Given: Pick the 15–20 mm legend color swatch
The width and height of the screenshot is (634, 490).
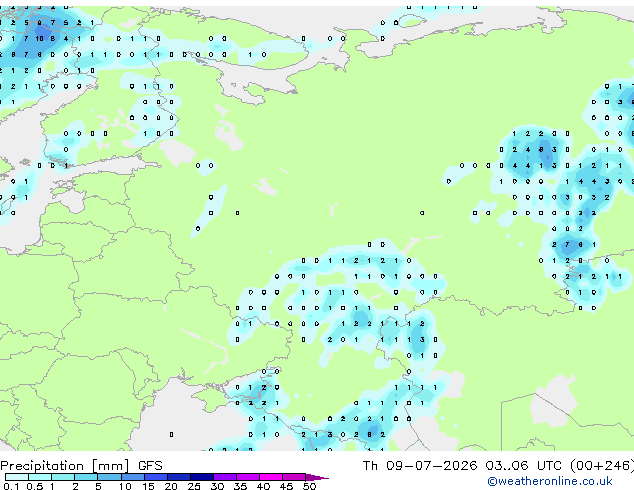Looking at the screenshot, I should coord(155,477).
